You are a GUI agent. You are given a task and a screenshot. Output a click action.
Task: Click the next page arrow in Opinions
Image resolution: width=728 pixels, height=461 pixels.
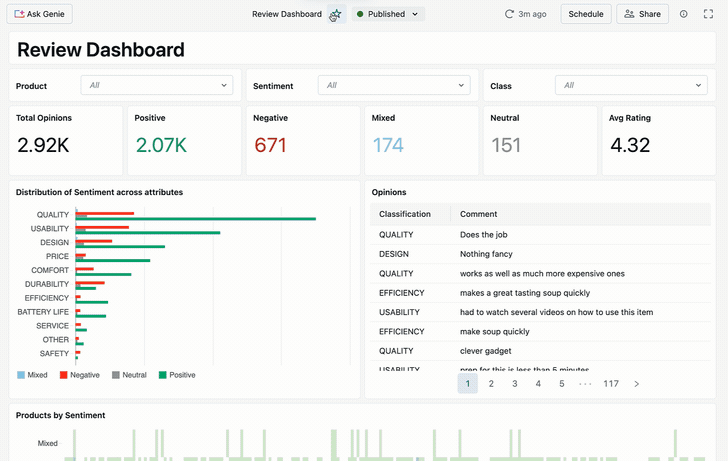tap(637, 383)
